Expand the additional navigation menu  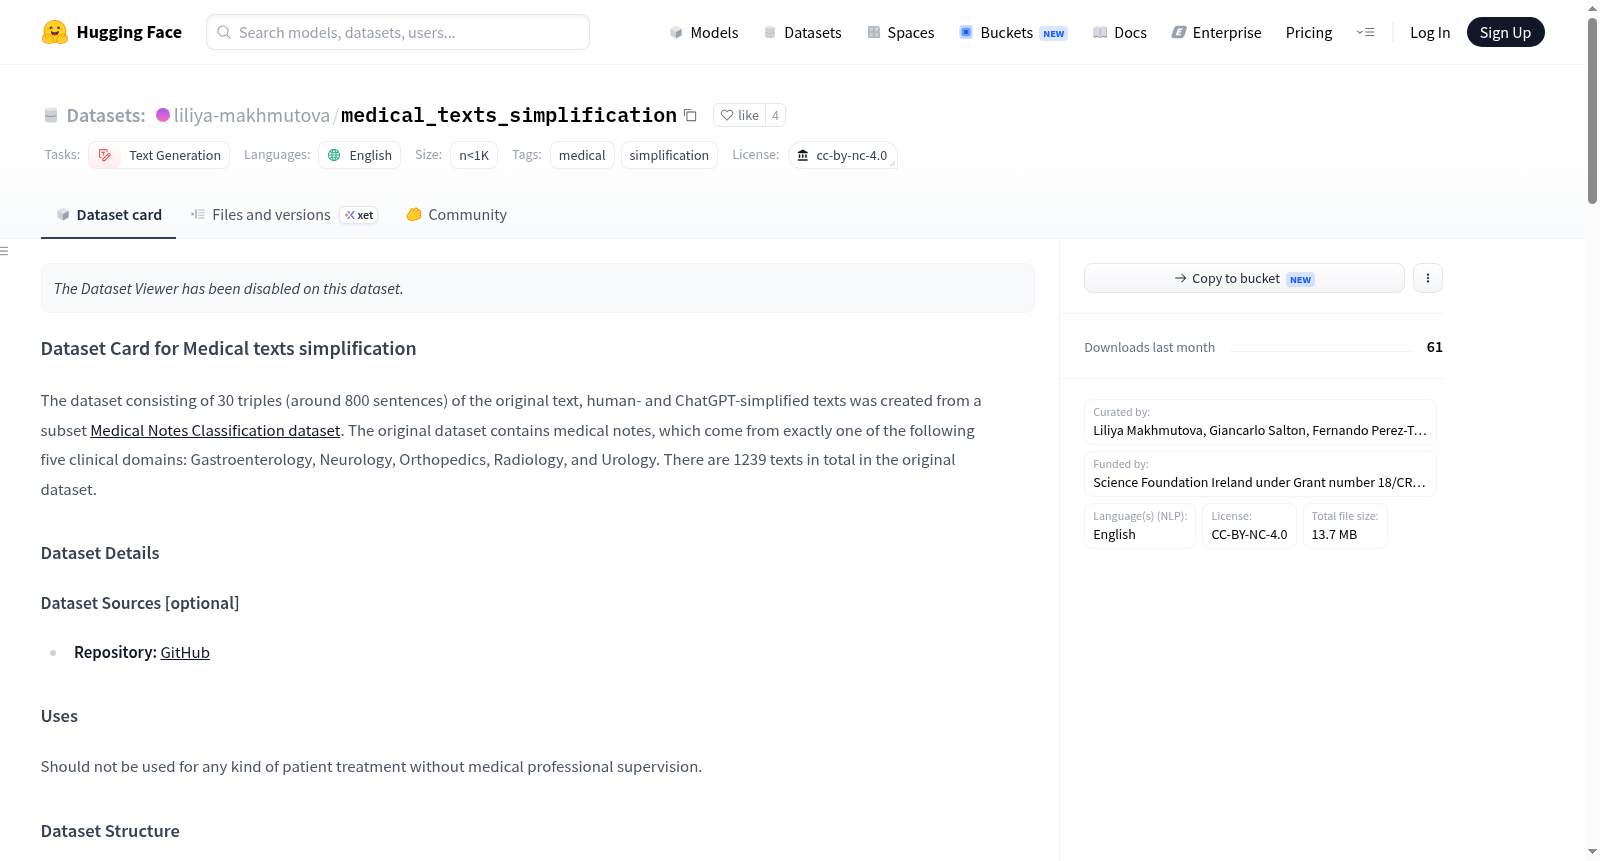(1365, 32)
